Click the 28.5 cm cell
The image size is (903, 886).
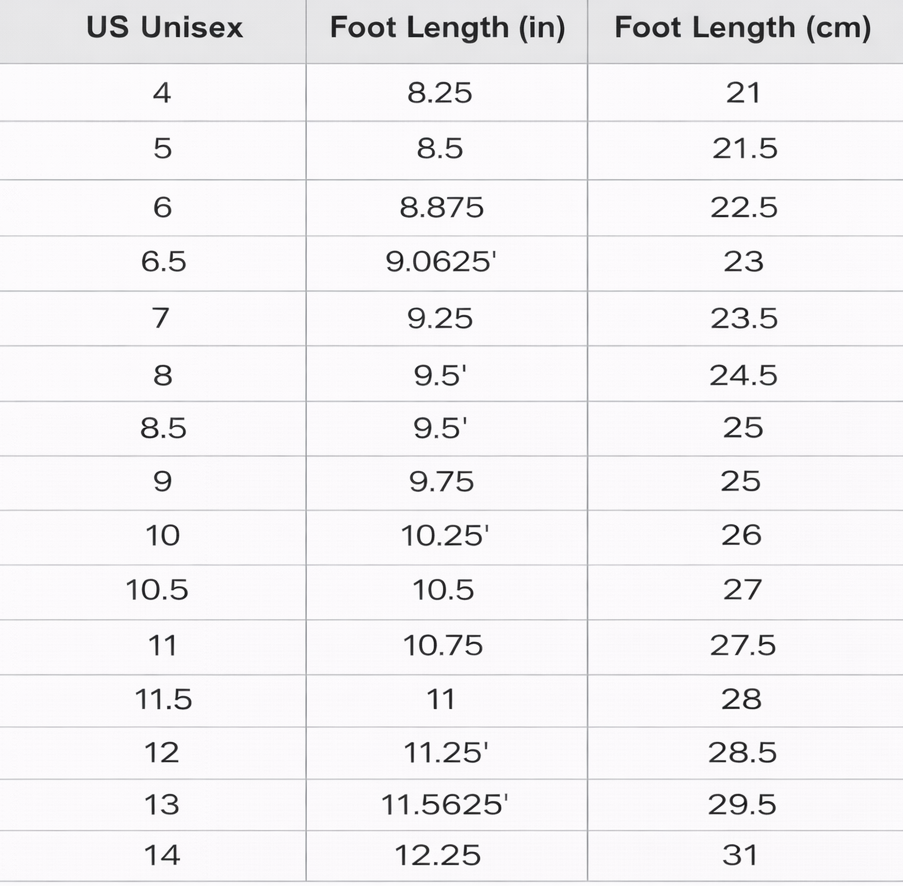(743, 752)
